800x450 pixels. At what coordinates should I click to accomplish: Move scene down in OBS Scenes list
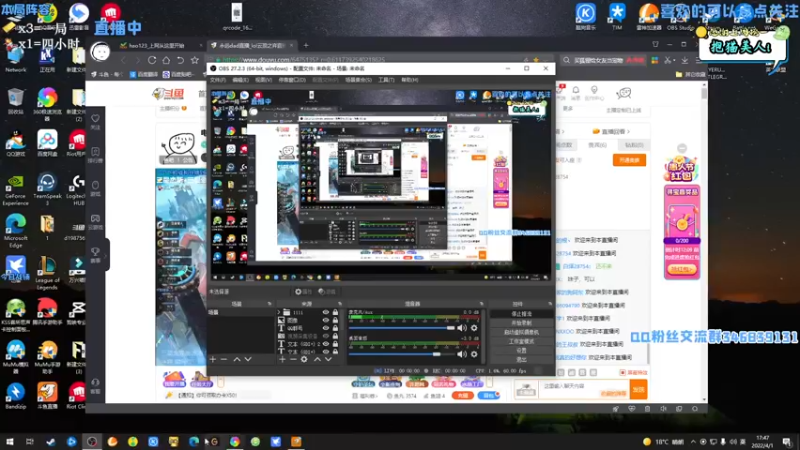pos(248,360)
